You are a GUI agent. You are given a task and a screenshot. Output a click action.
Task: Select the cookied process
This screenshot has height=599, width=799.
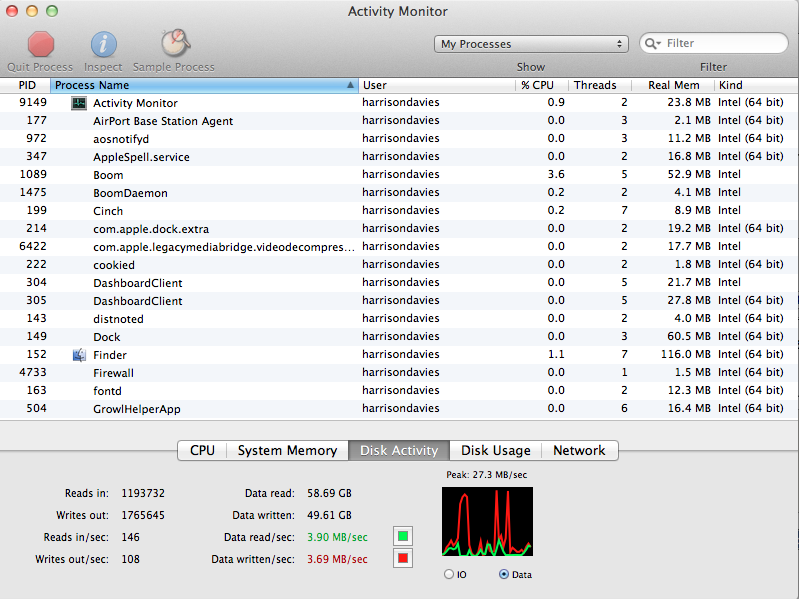[400, 265]
